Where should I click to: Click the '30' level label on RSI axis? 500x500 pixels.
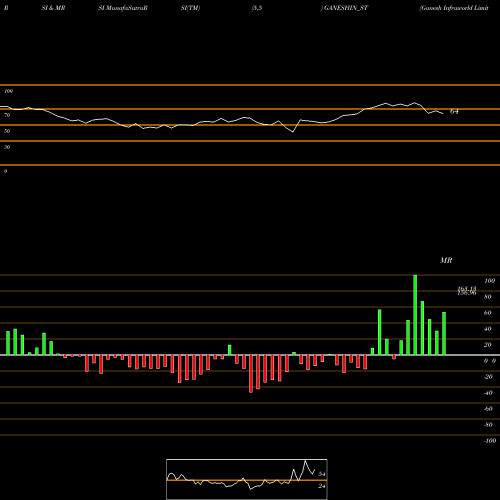point(7,147)
